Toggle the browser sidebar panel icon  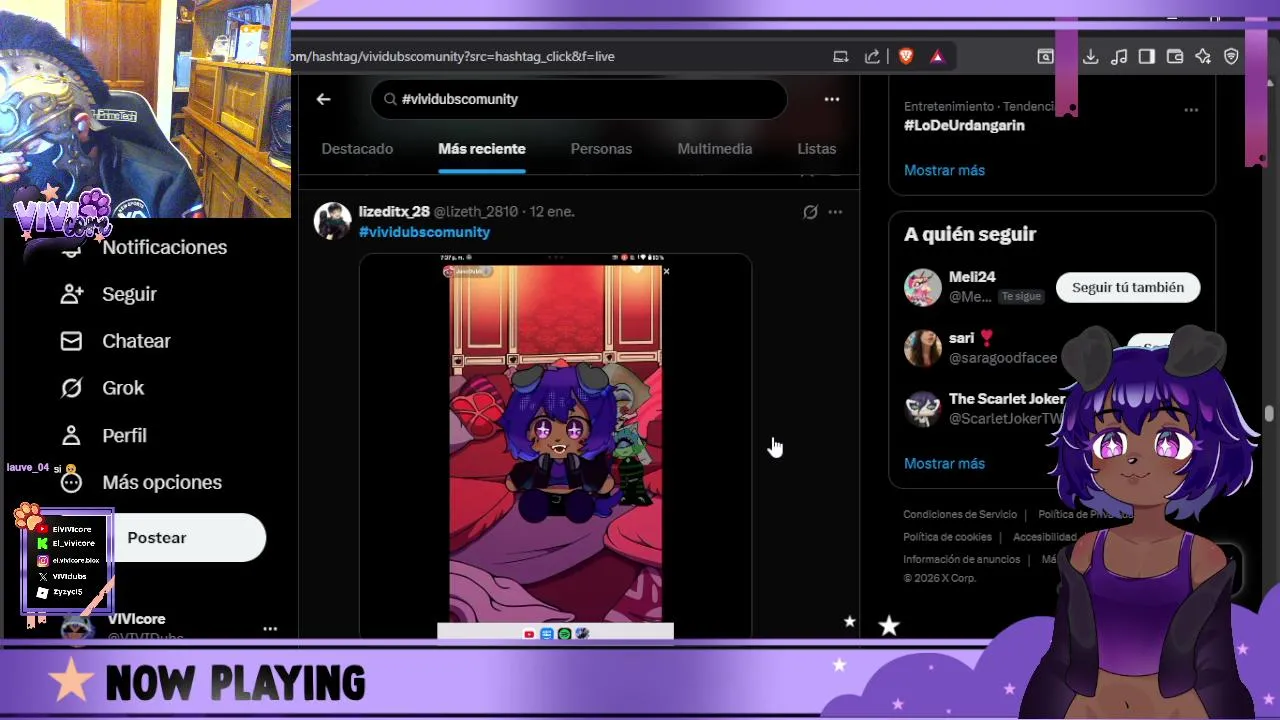(1147, 57)
